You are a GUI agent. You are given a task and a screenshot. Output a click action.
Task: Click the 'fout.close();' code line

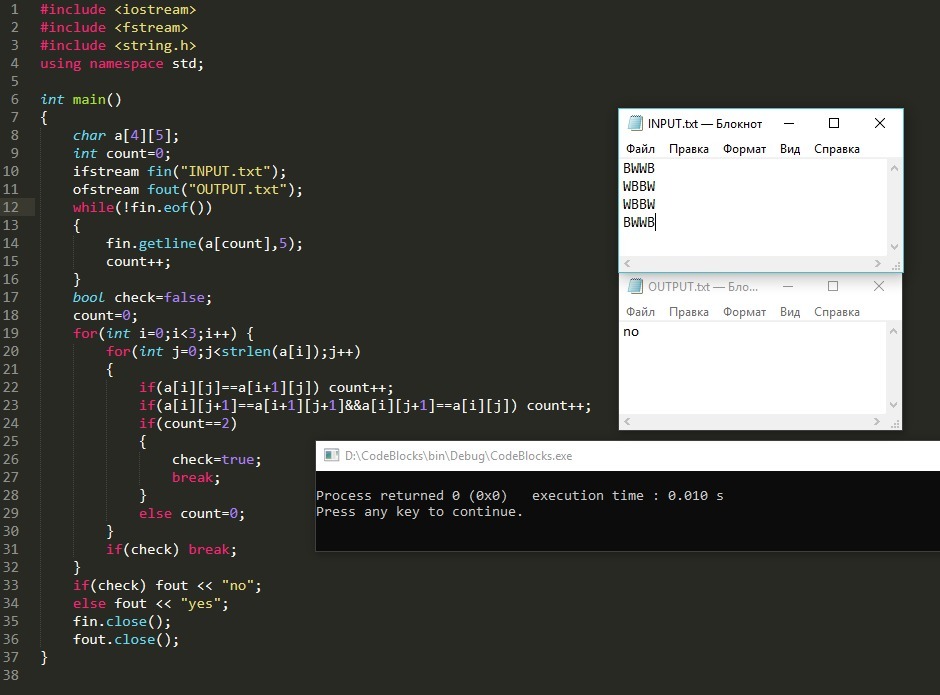coord(126,639)
